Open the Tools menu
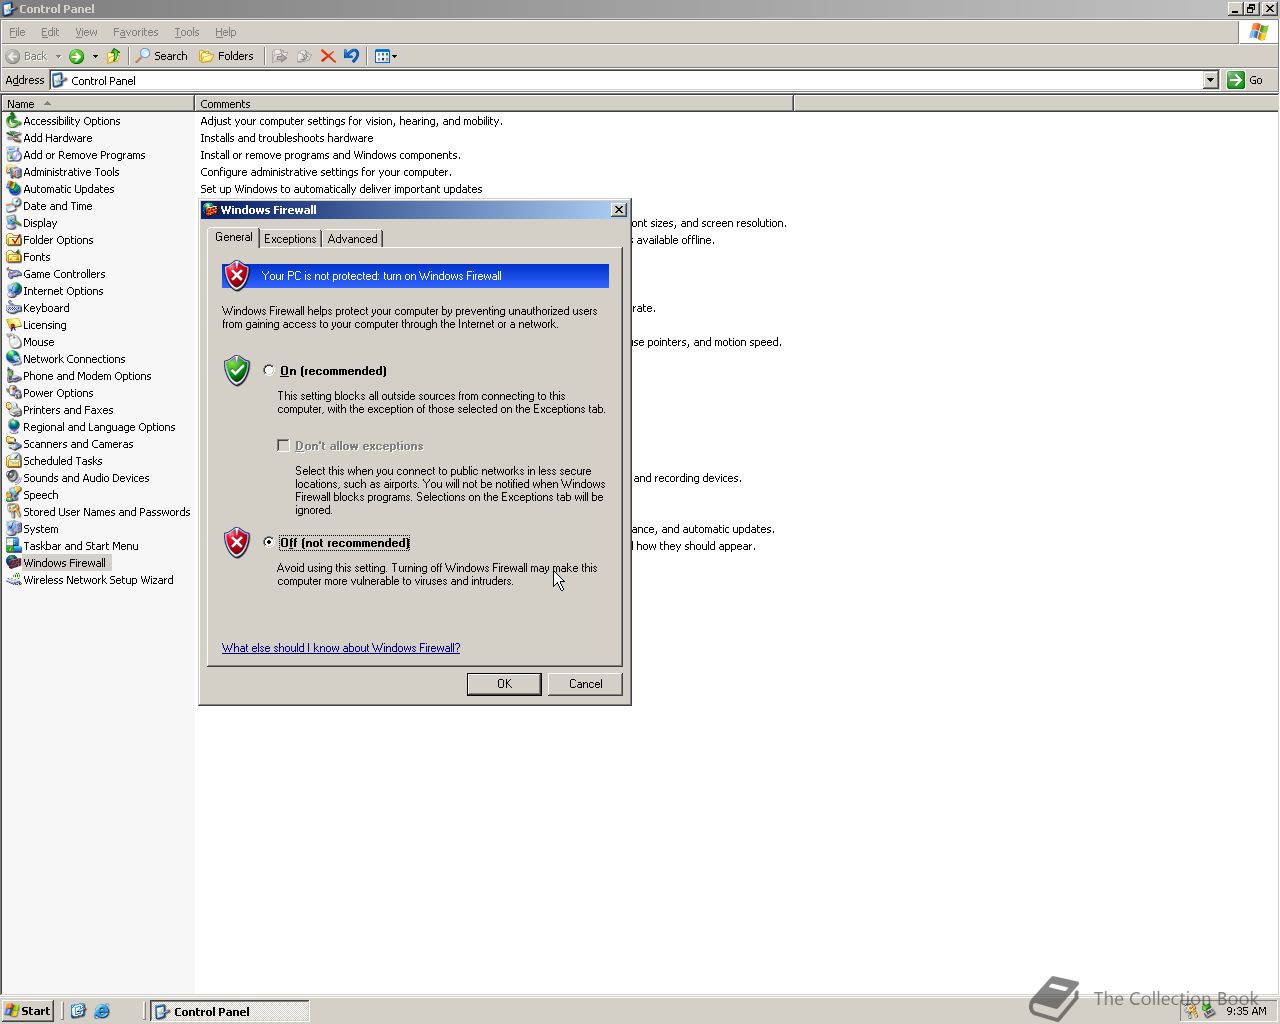 (186, 32)
